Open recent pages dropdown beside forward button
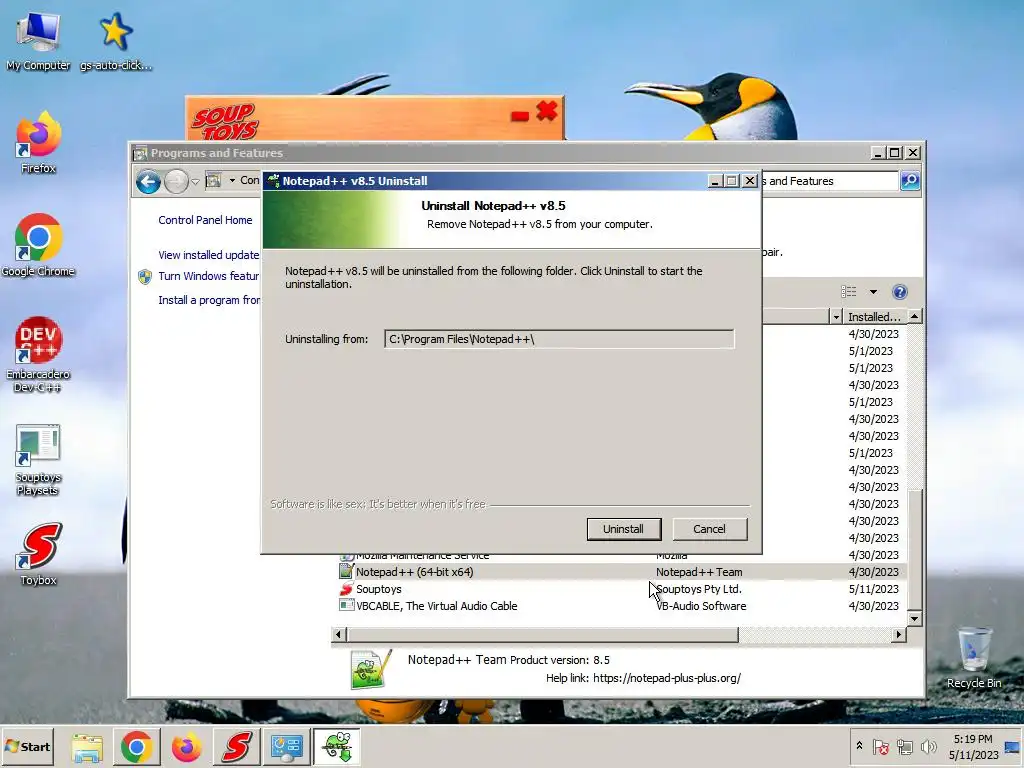Image resolution: width=1024 pixels, height=768 pixels. pyautogui.click(x=195, y=182)
